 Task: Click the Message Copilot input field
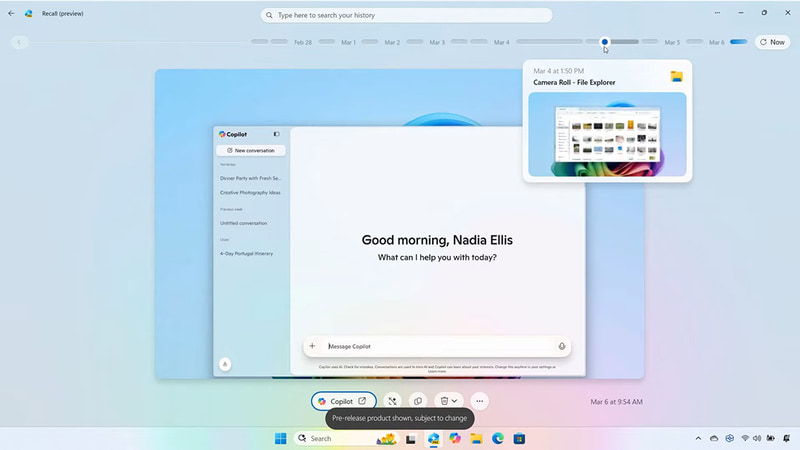437,346
